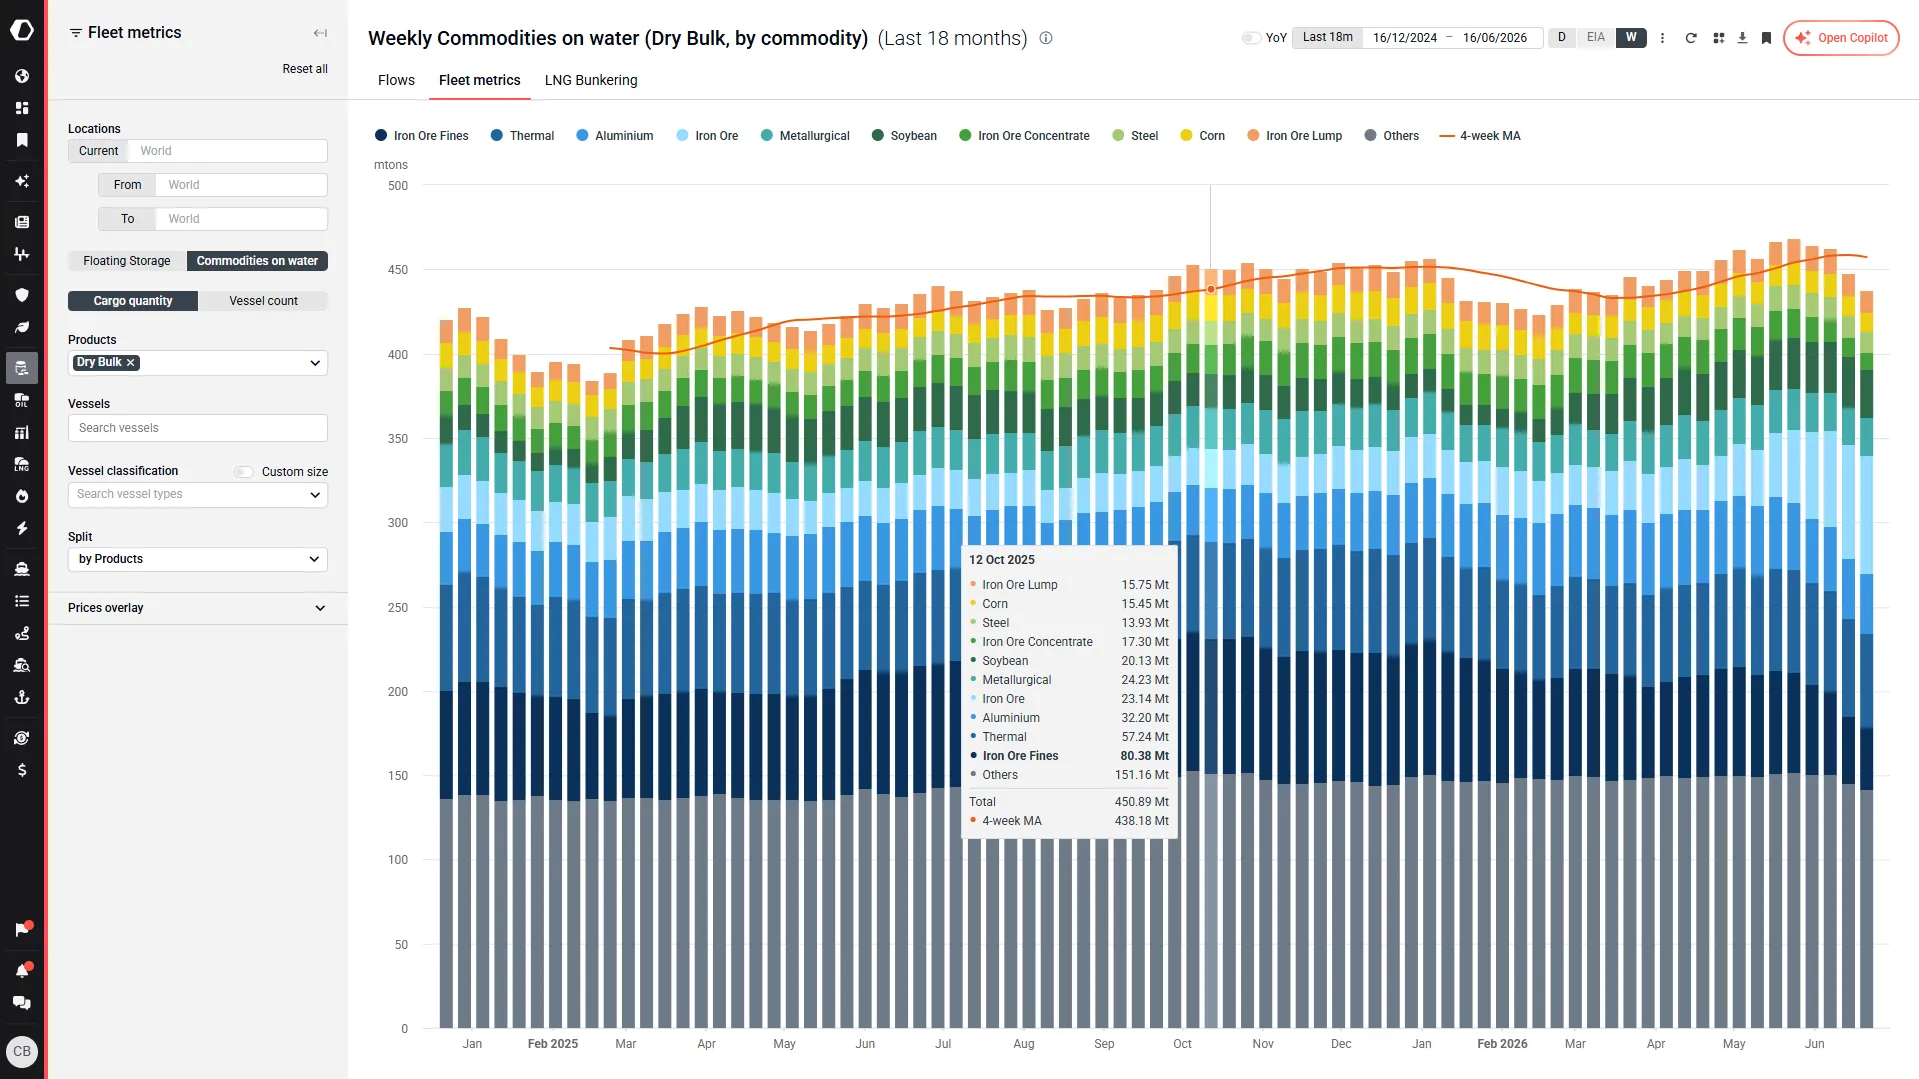Image resolution: width=1919 pixels, height=1079 pixels.
Task: Open the OIL section icon in sidebar
Action: point(22,400)
